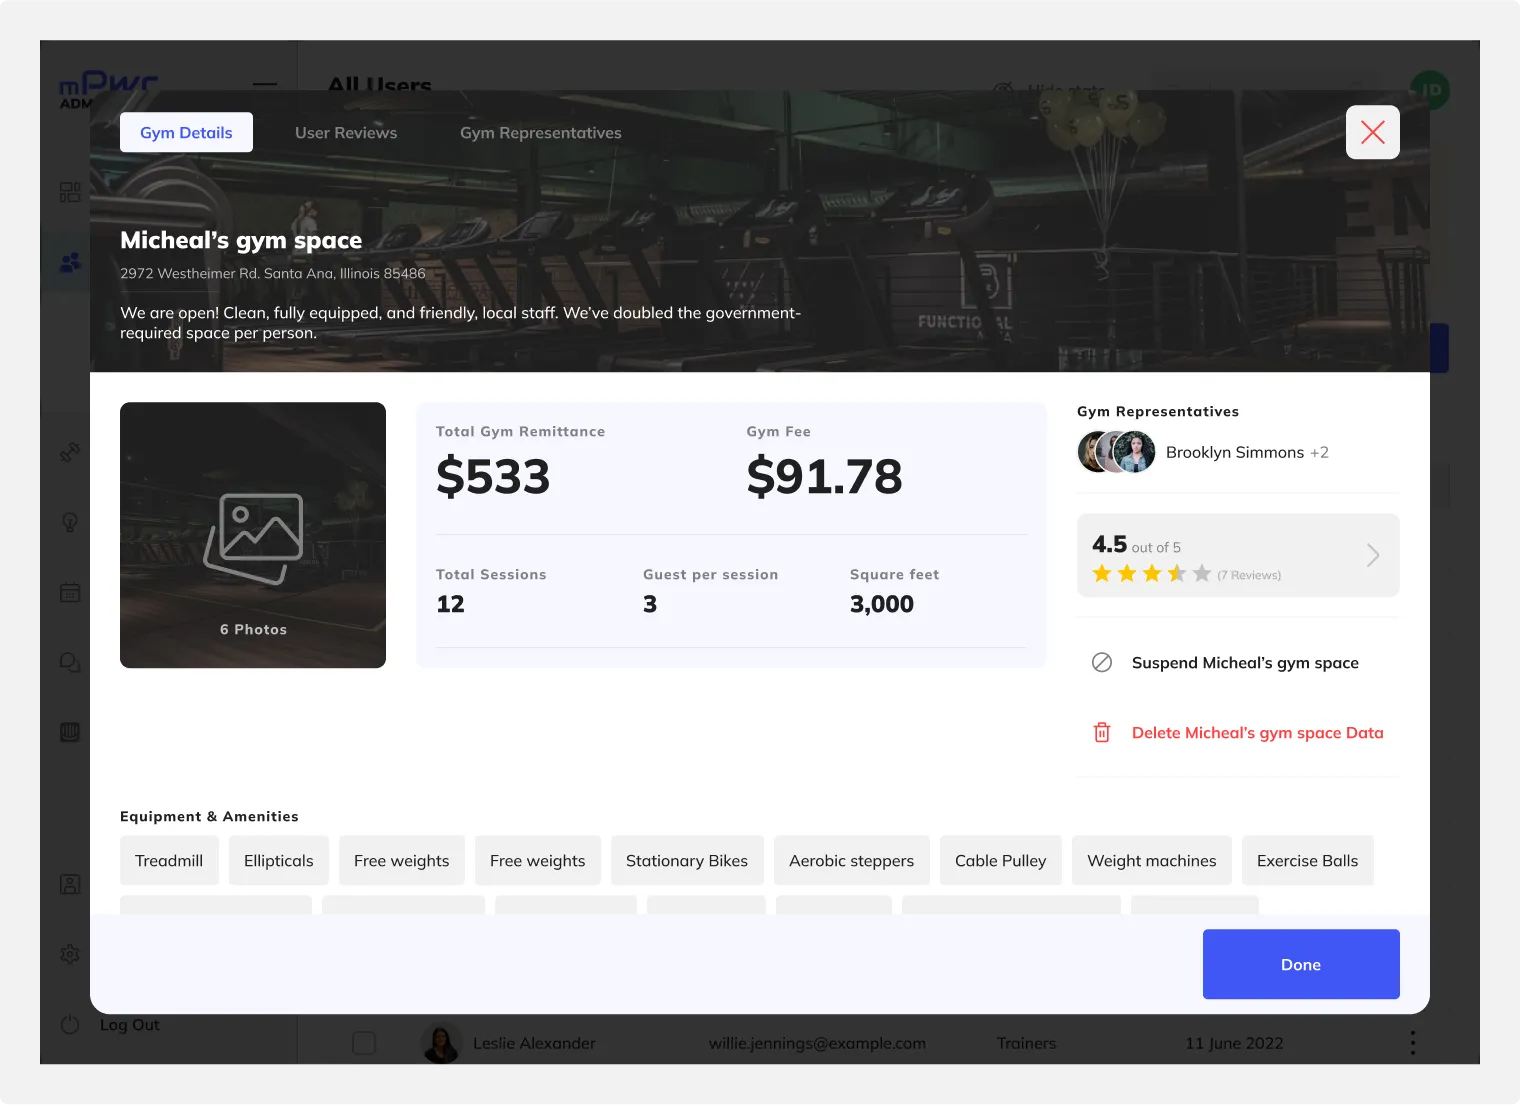
Task: Click the Trainers cell in Leslie Alexander row
Action: 1026,1043
